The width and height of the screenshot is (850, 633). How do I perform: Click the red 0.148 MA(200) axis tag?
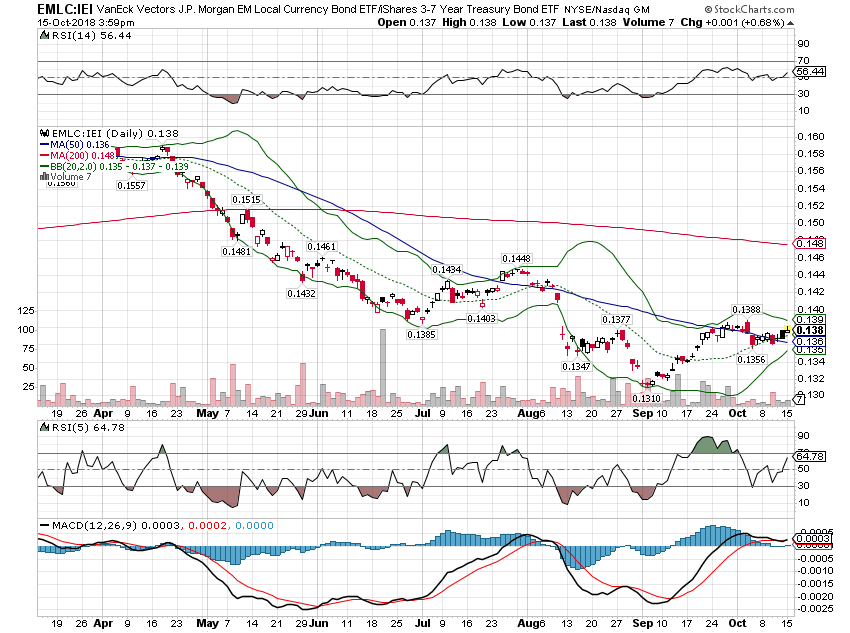[809, 243]
